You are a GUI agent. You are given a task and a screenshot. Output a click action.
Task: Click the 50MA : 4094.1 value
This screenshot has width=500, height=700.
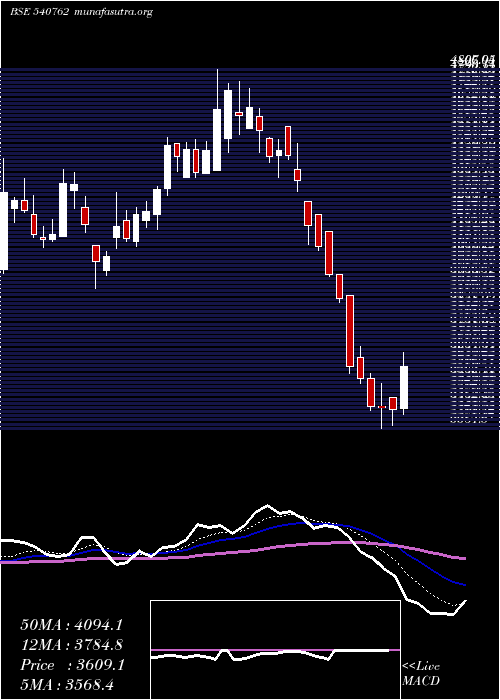(x=71, y=625)
